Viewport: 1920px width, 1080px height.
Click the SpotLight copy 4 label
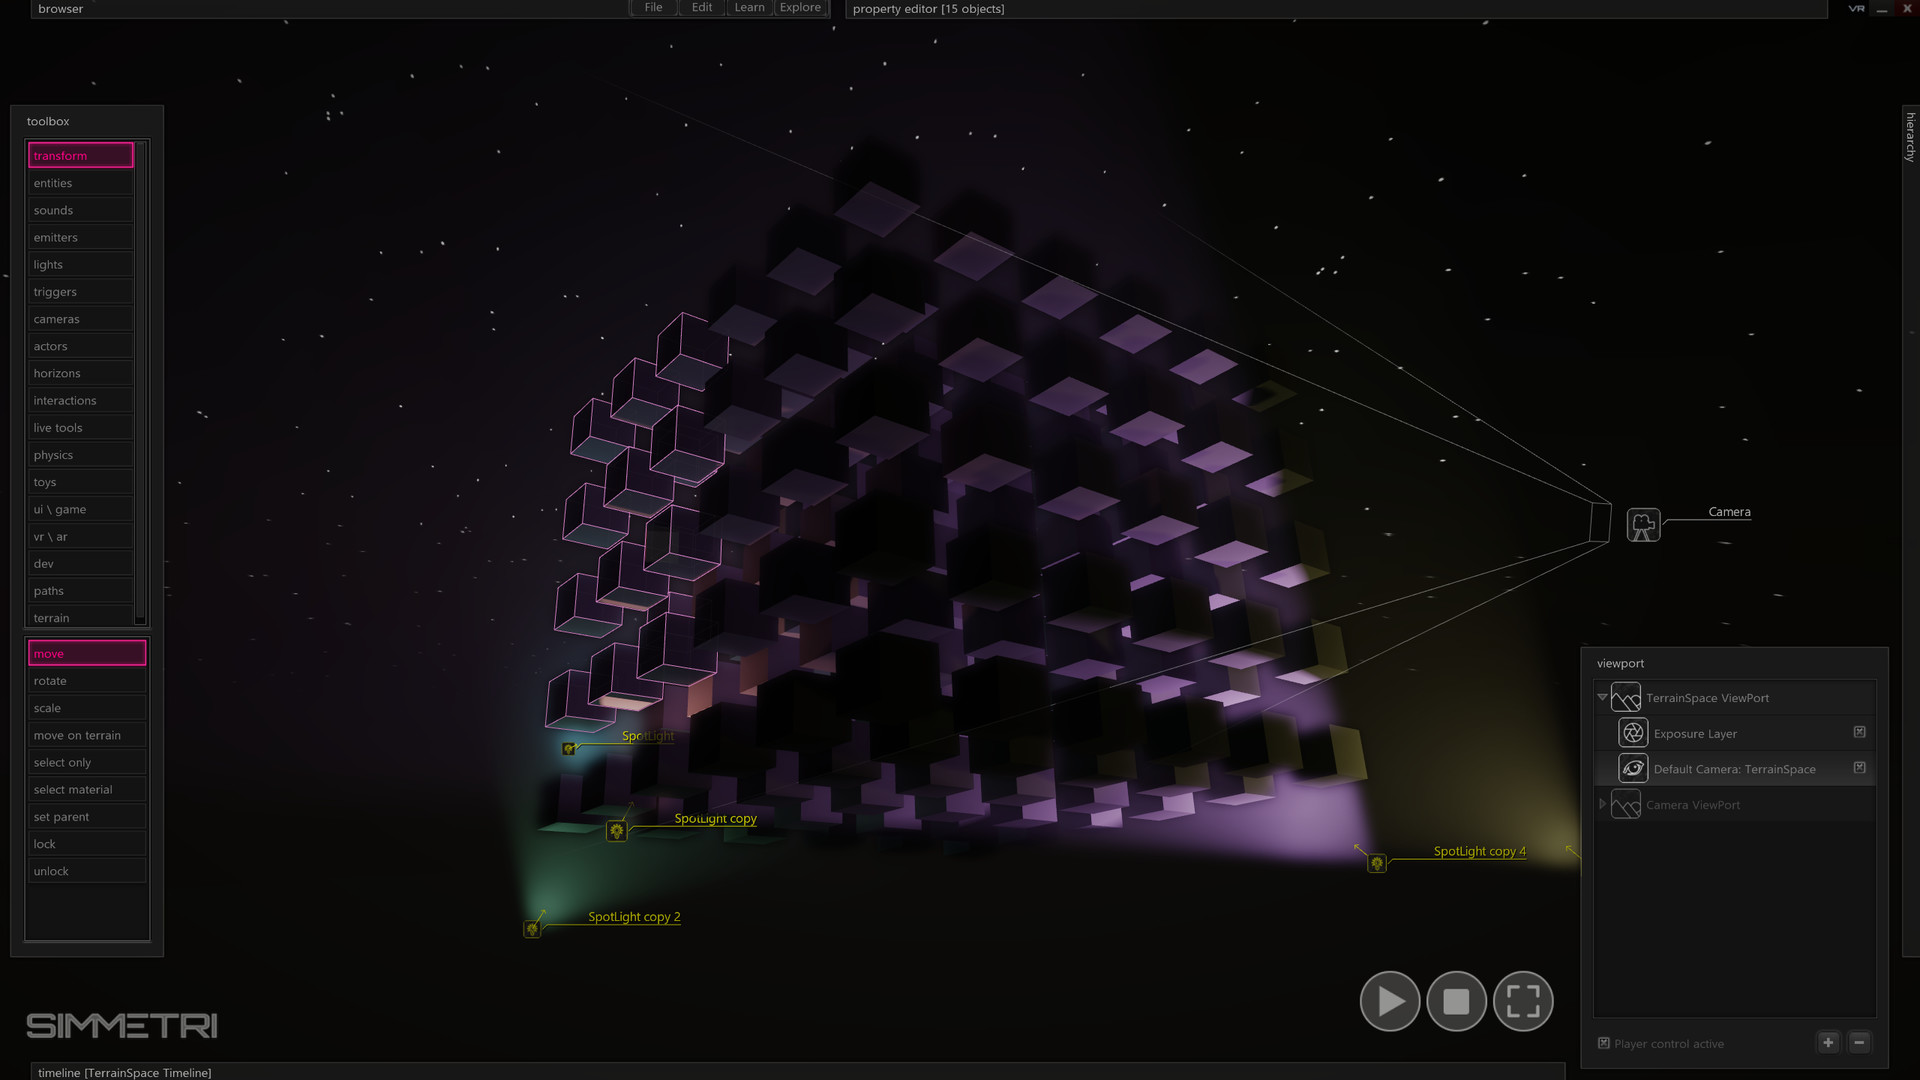click(1480, 851)
